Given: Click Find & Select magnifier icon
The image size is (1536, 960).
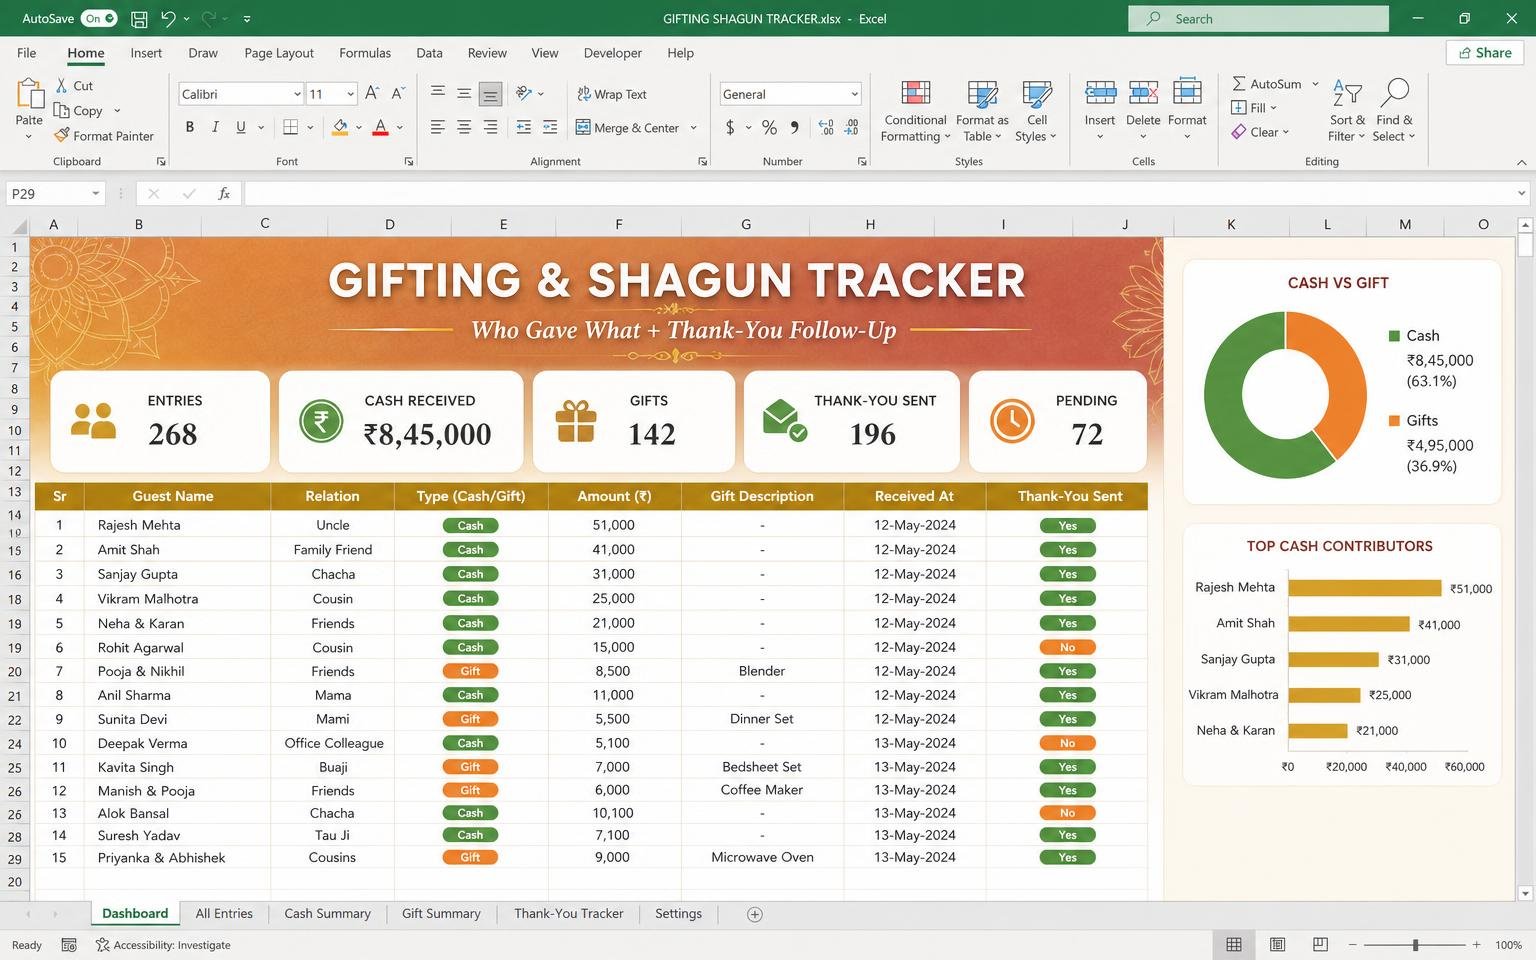Looking at the screenshot, I should pos(1394,92).
